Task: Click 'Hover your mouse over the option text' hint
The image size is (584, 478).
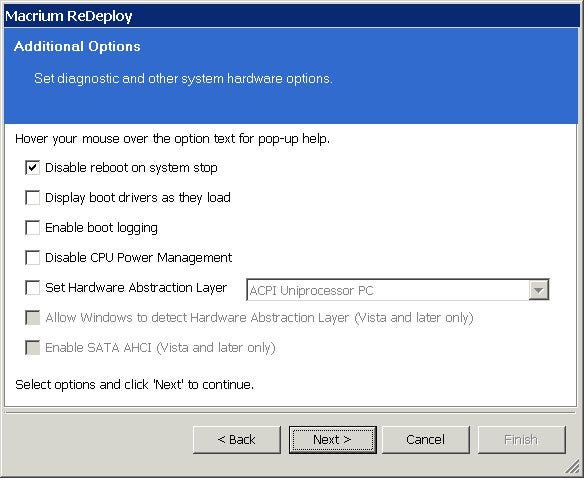Action: point(172,139)
